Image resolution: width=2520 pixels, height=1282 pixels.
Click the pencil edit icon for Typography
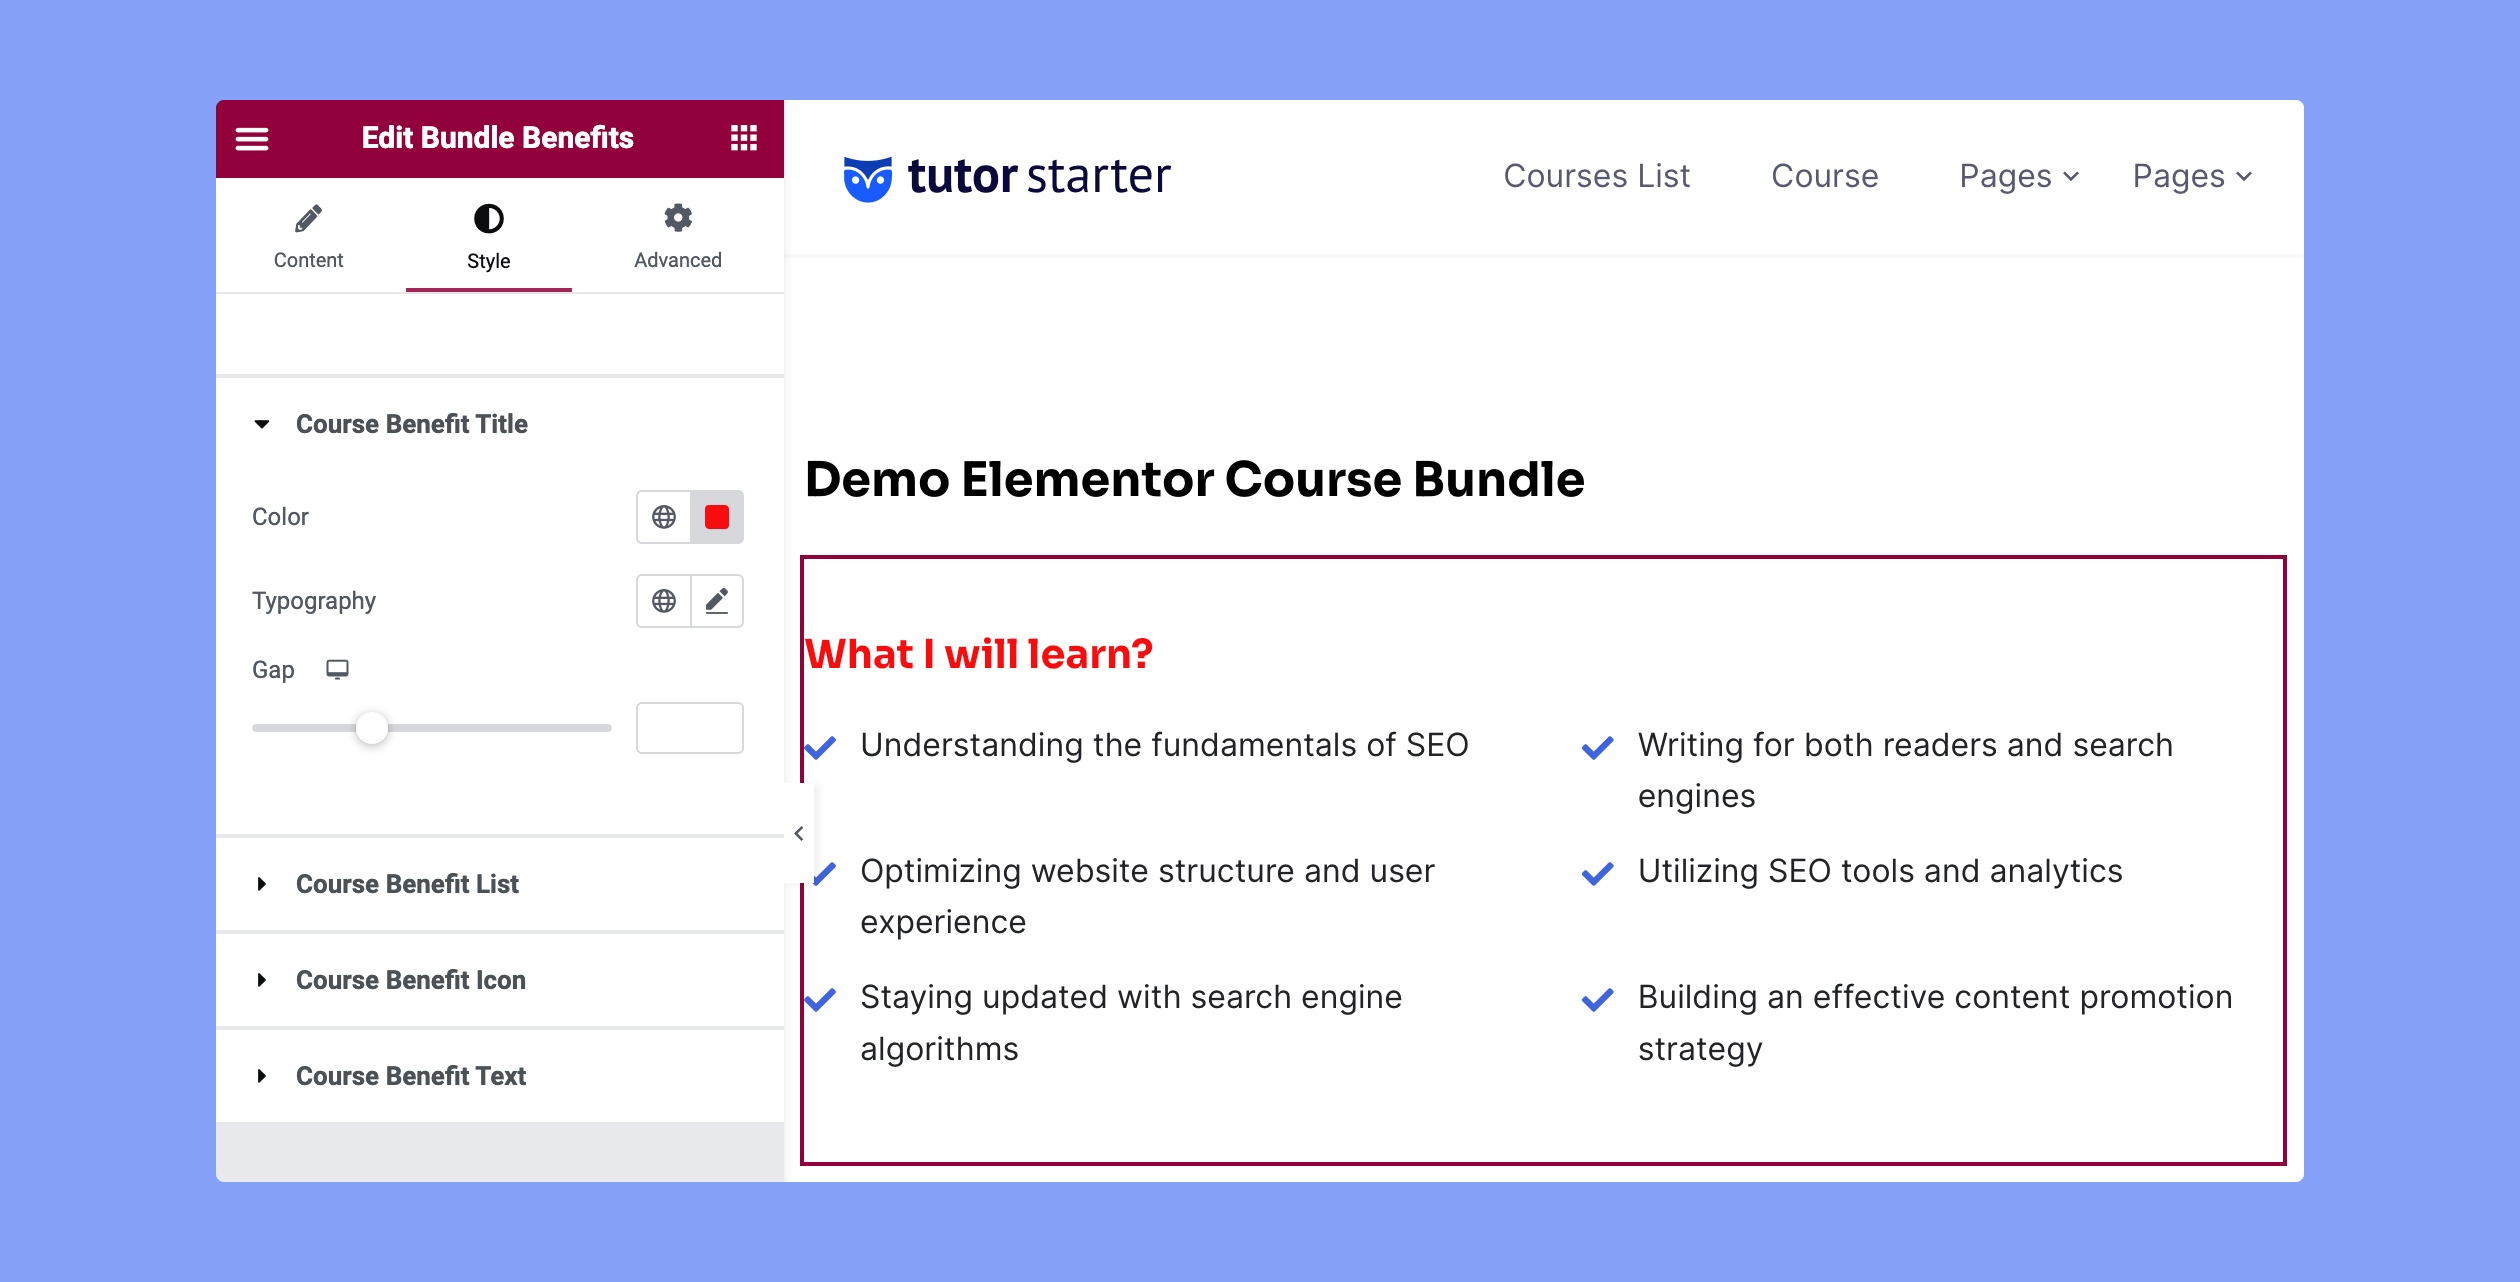tap(714, 602)
